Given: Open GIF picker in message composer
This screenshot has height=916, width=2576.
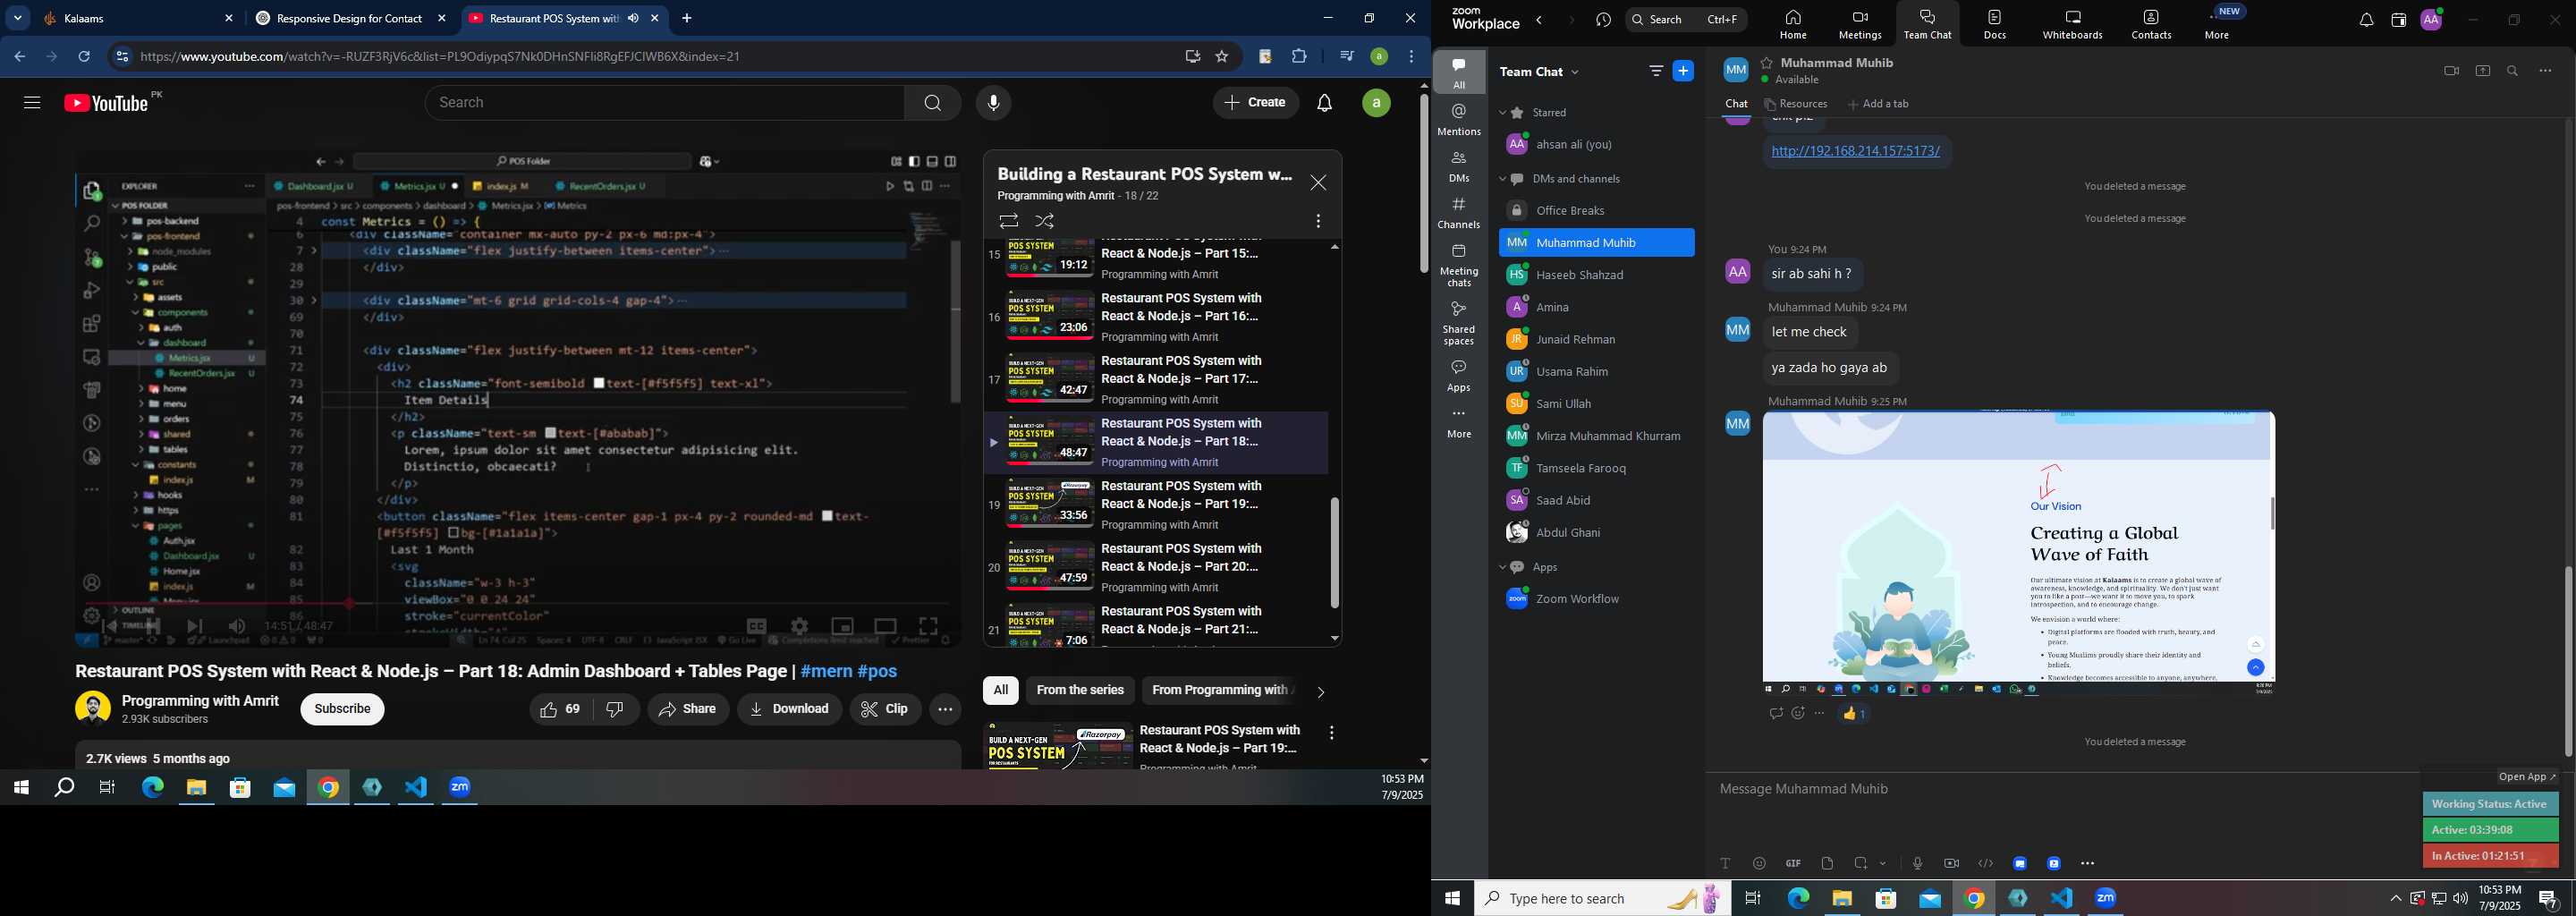Looking at the screenshot, I should tap(1793, 864).
